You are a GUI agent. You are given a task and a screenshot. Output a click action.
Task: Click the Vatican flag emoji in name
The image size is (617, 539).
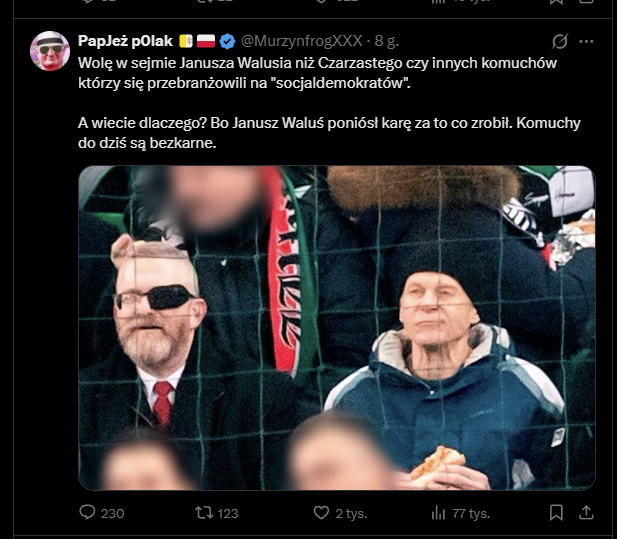(x=185, y=41)
